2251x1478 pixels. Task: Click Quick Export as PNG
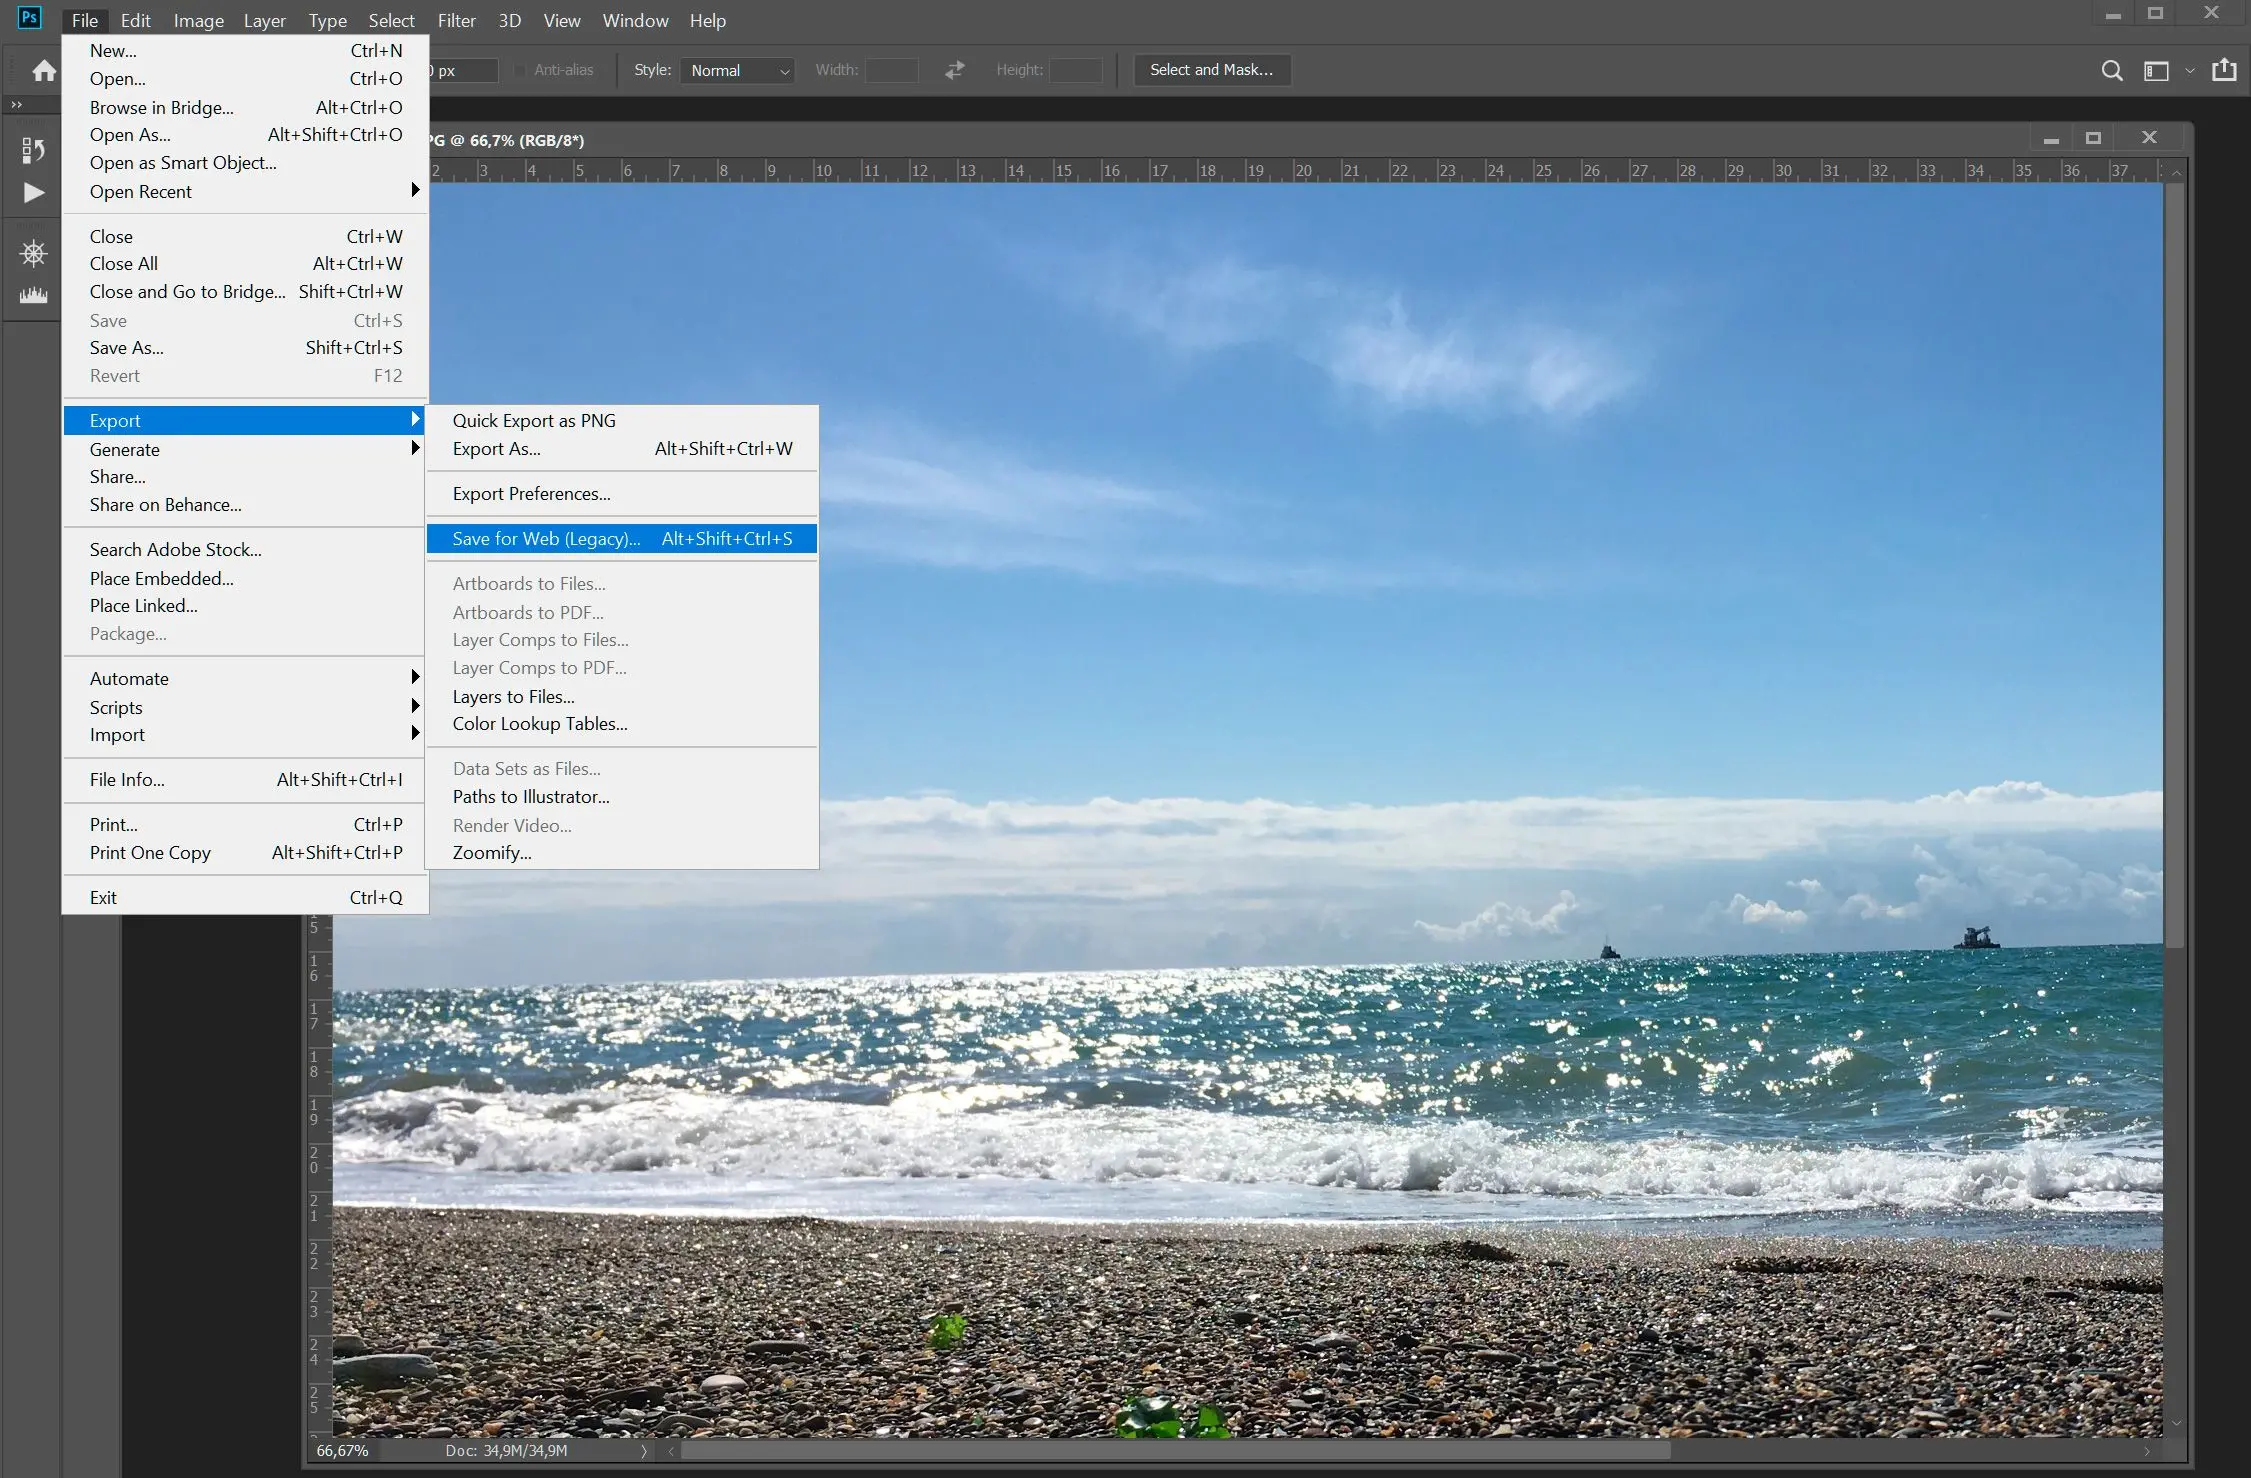[534, 419]
